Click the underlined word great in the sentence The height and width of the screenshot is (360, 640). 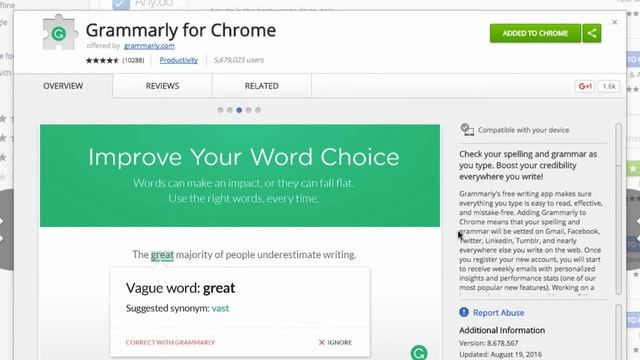162,255
